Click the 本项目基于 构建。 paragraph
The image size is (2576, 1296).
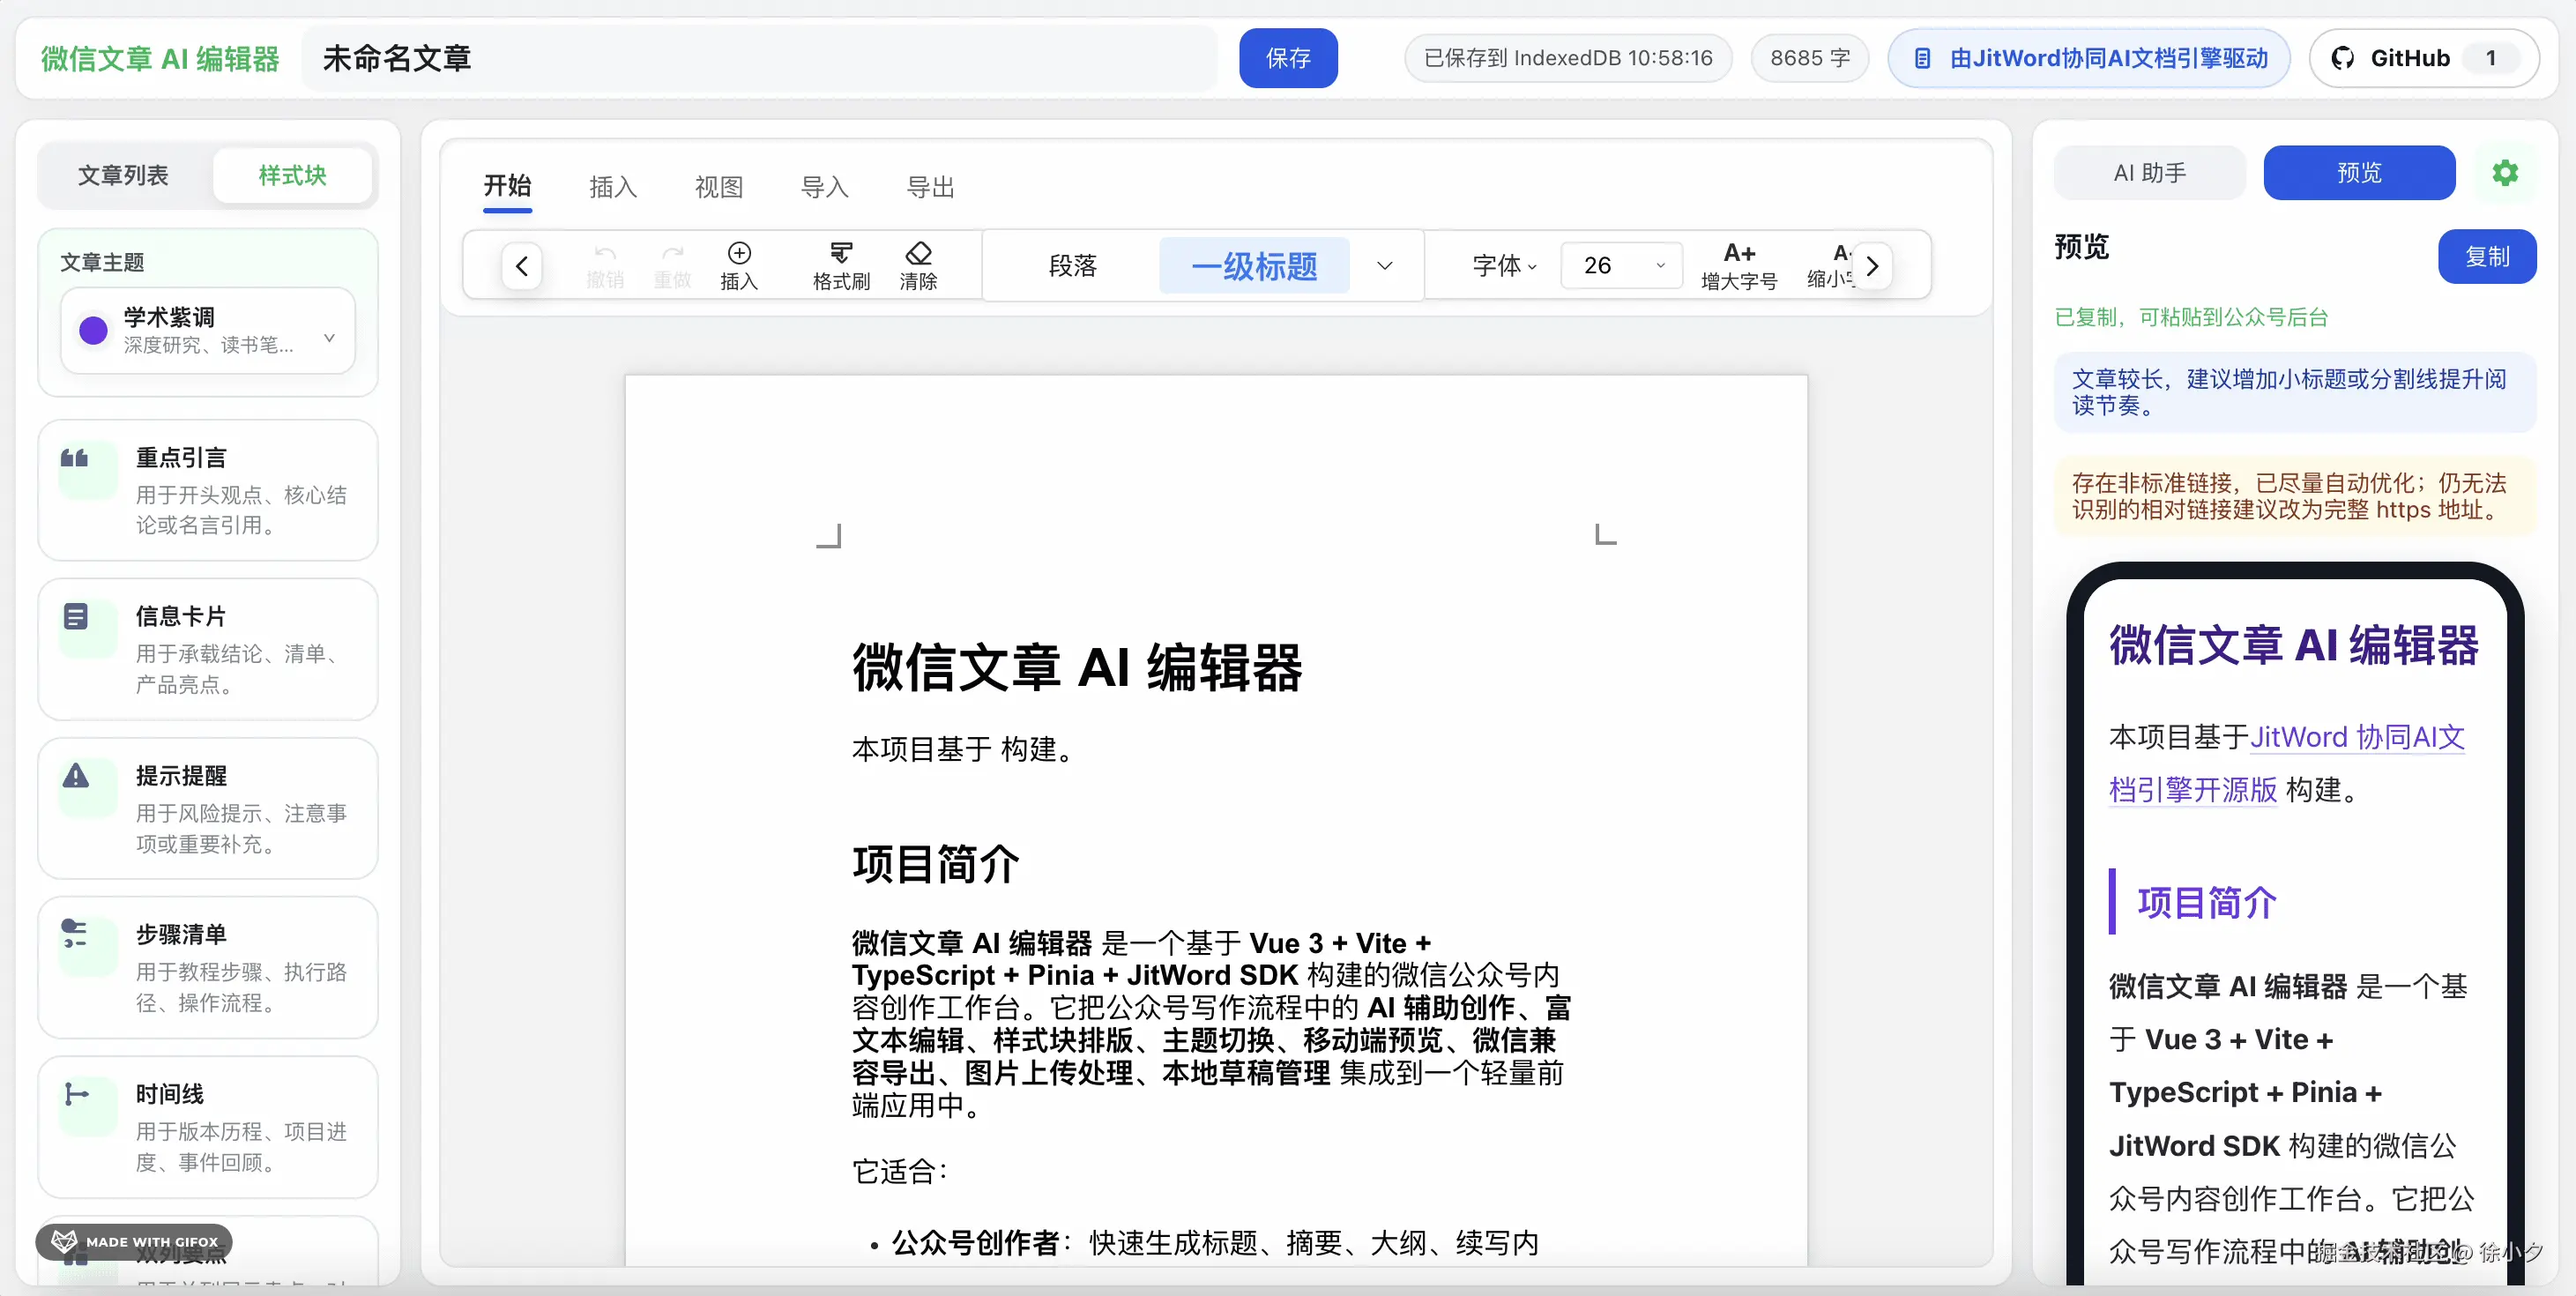click(966, 749)
